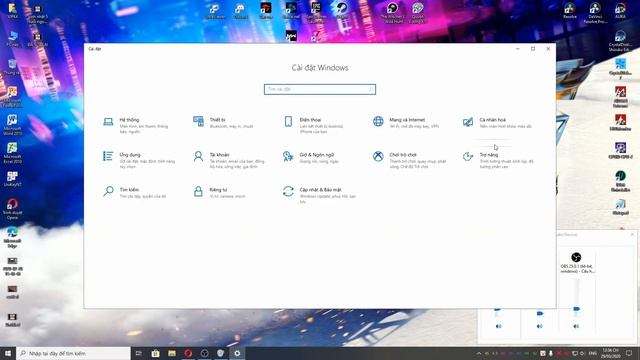Mute the middle channel in Volume Mixer
640x360 pixels.
540,326
